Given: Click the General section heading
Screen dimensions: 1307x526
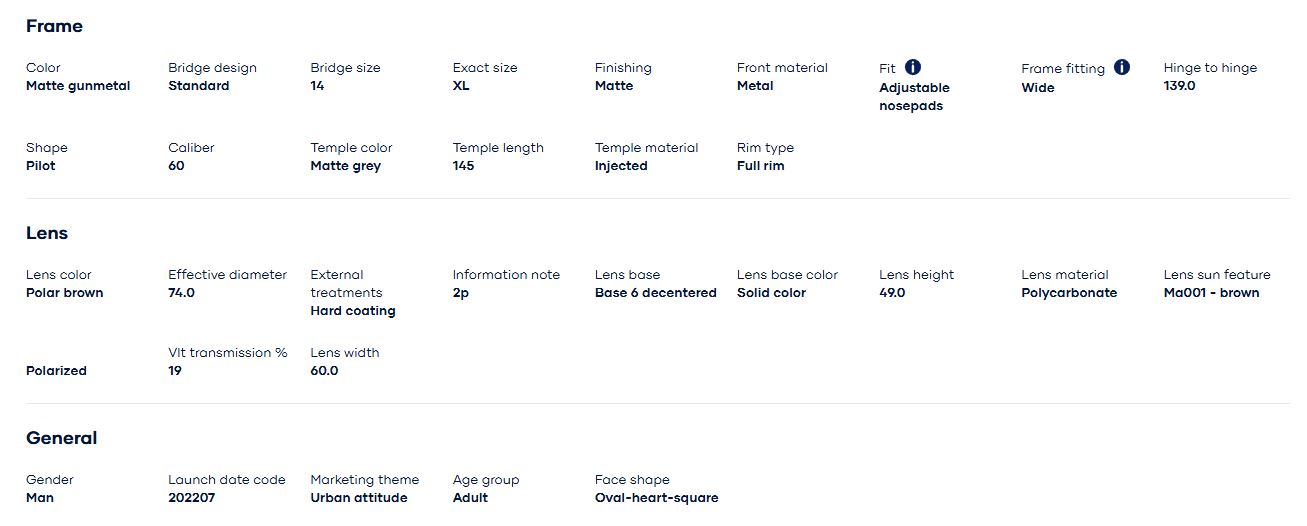Looking at the screenshot, I should (x=61, y=438).
